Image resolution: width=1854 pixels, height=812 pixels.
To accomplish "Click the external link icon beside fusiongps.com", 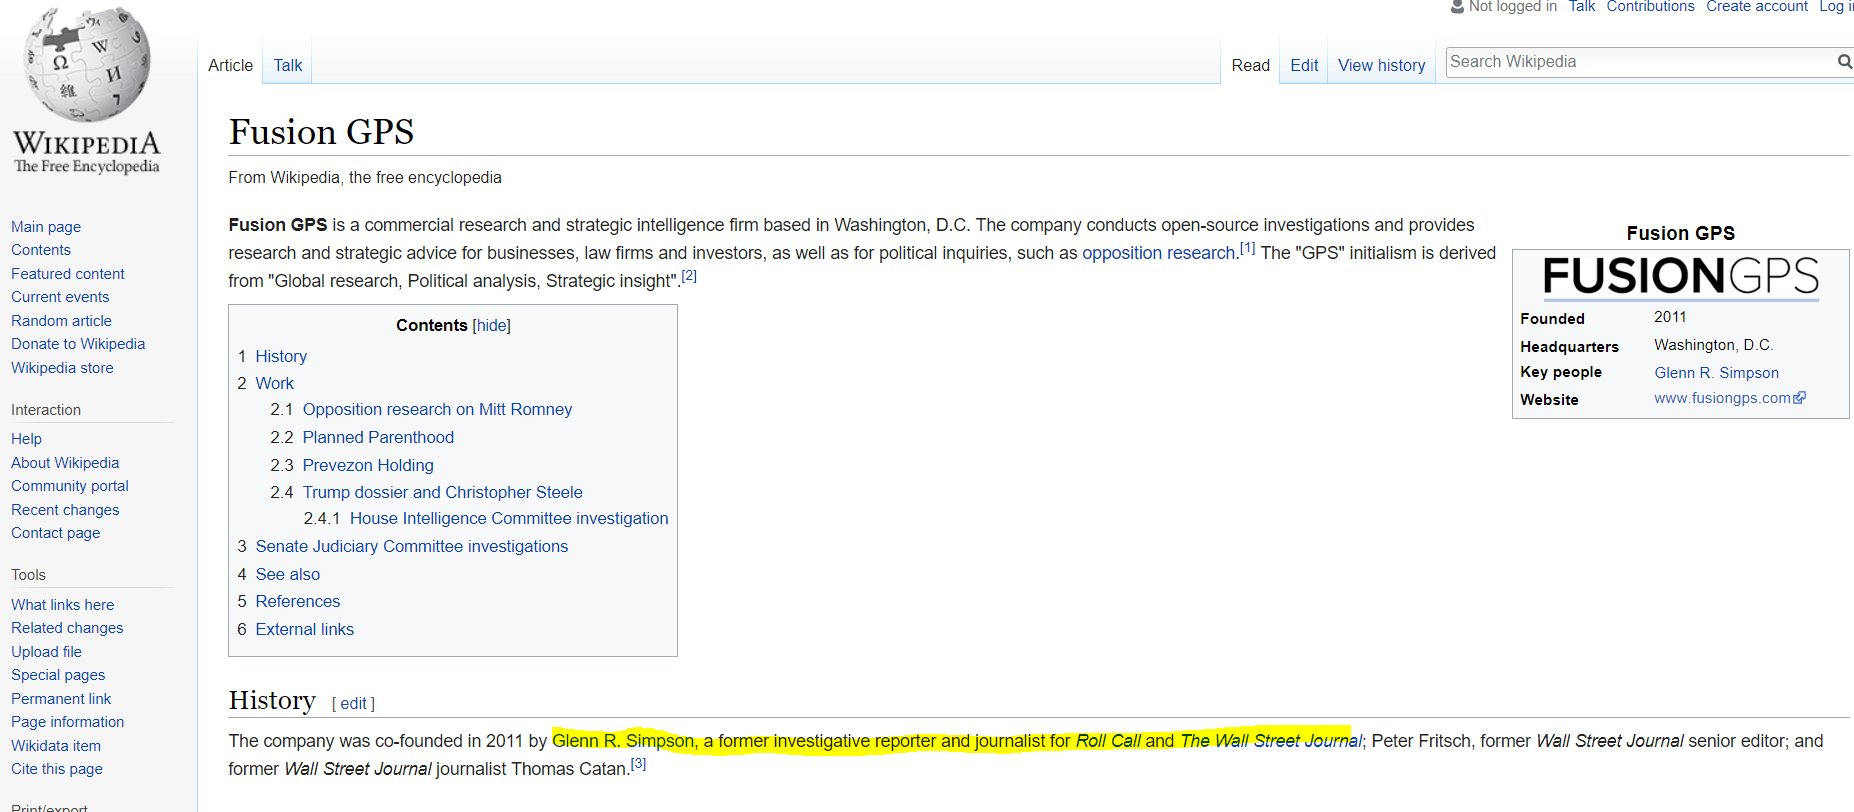I will tap(1800, 397).
